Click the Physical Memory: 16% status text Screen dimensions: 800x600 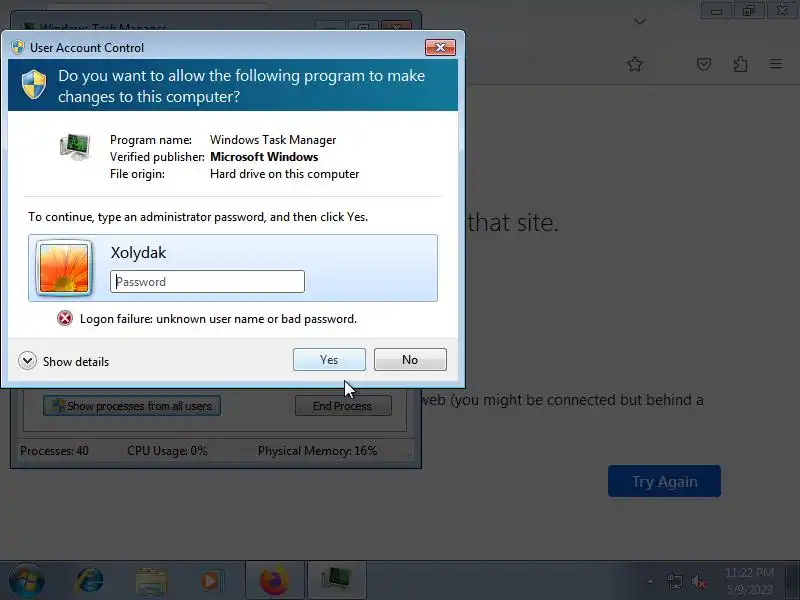[x=317, y=451]
